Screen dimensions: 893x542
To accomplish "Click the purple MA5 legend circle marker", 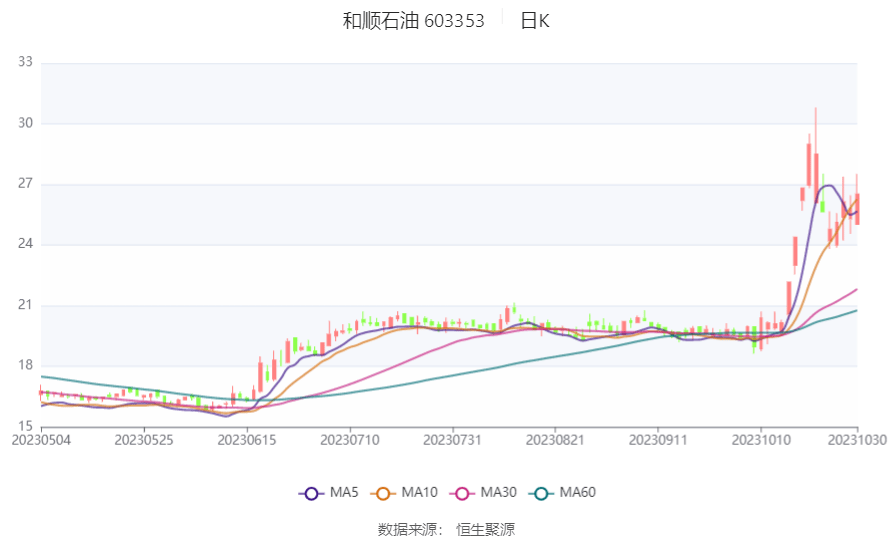I will 311,493.
